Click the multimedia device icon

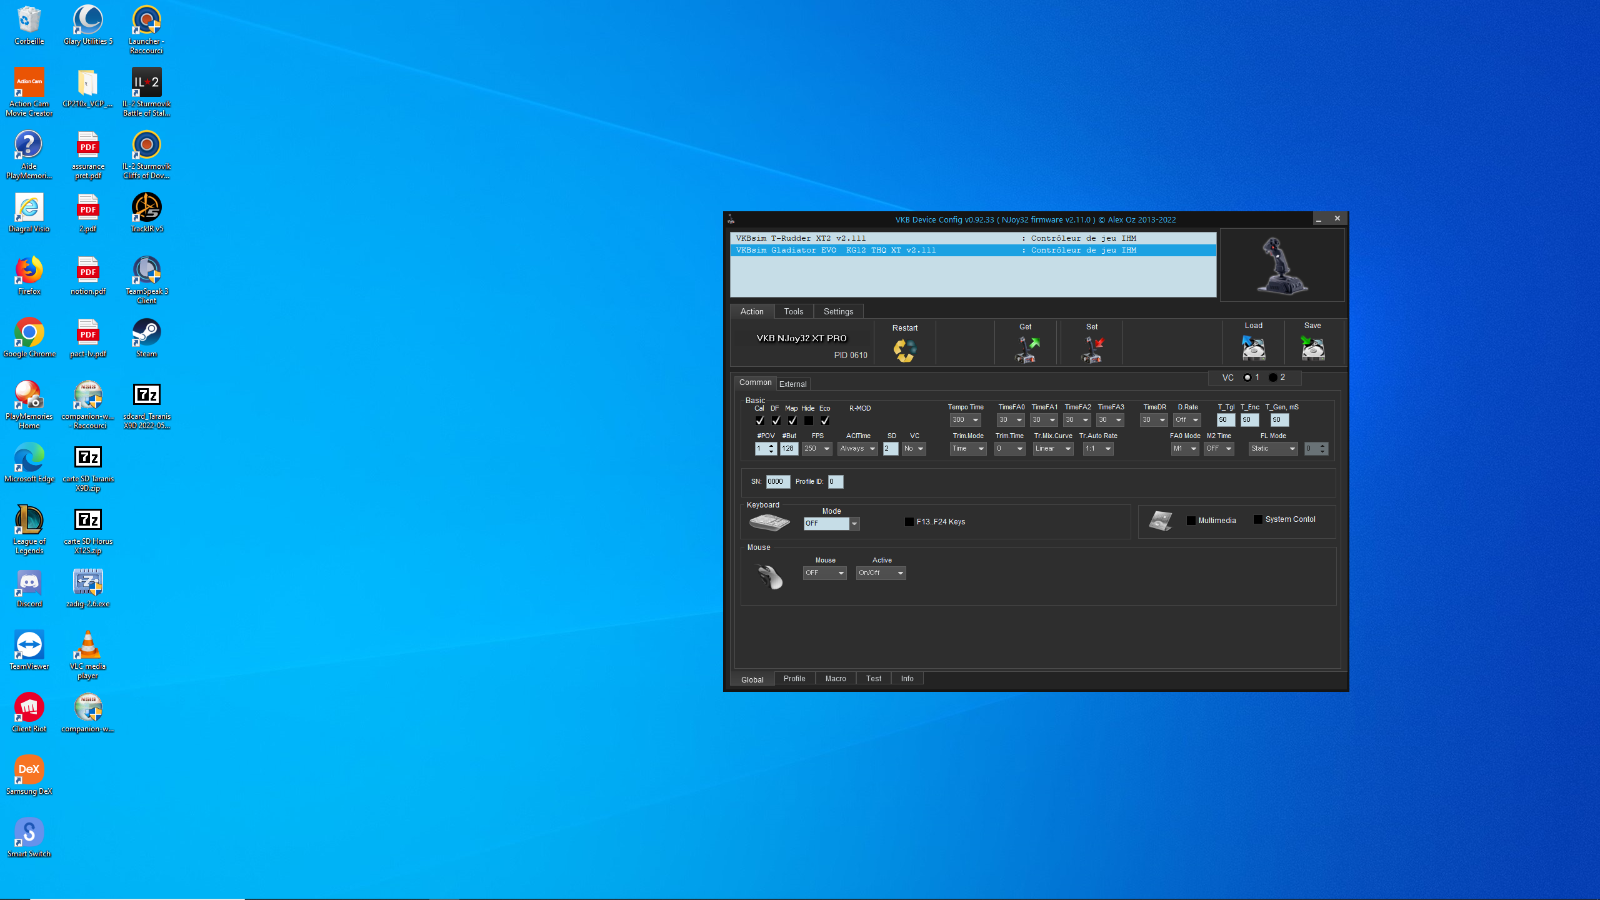(1160, 521)
